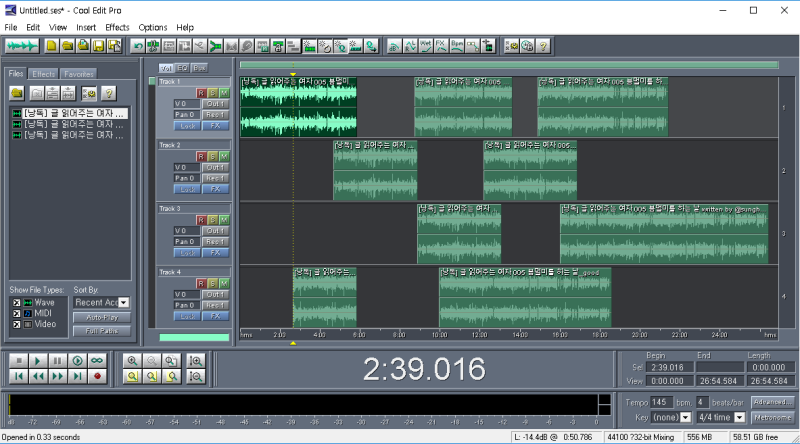Toggle the Wave file type checkbox

[15, 302]
